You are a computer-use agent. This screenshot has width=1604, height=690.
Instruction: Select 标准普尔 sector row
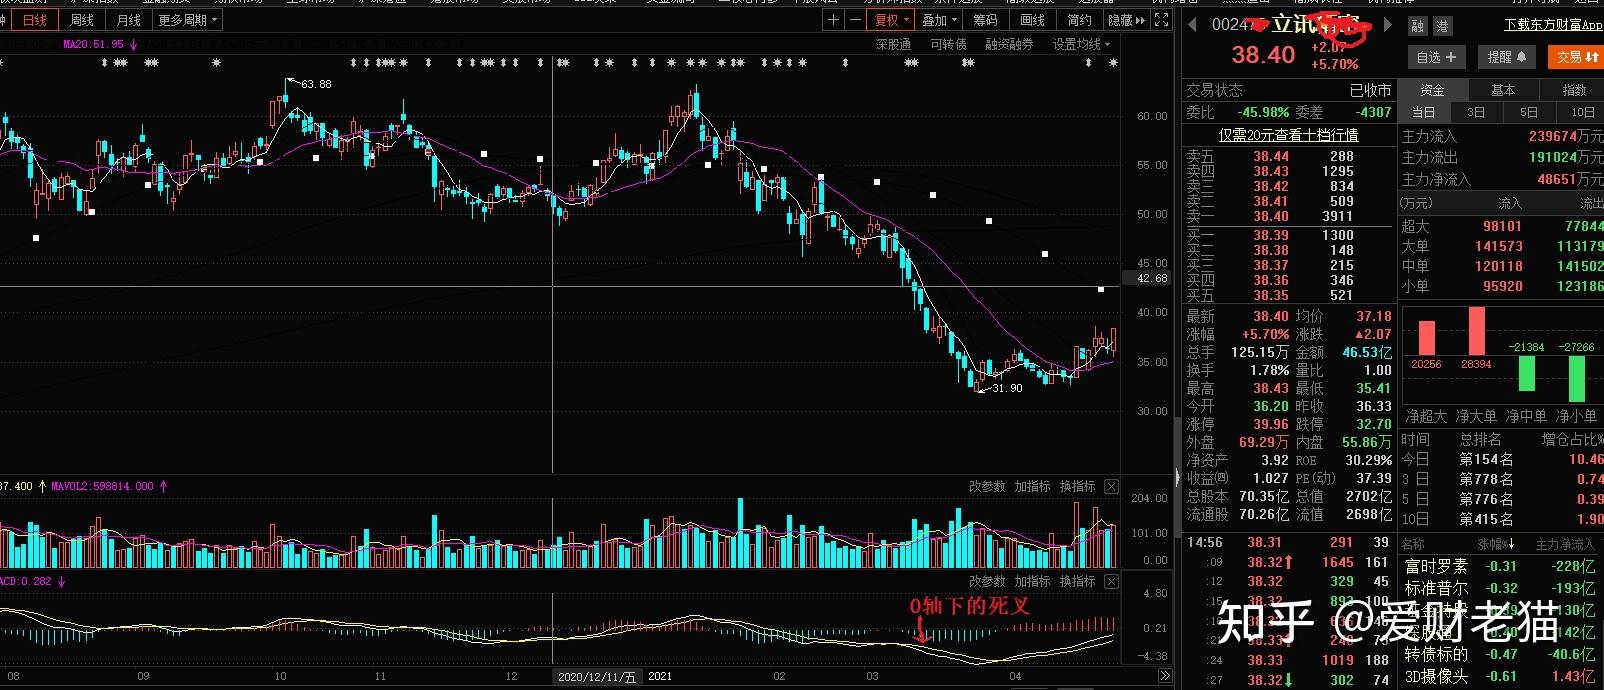pos(1502,588)
